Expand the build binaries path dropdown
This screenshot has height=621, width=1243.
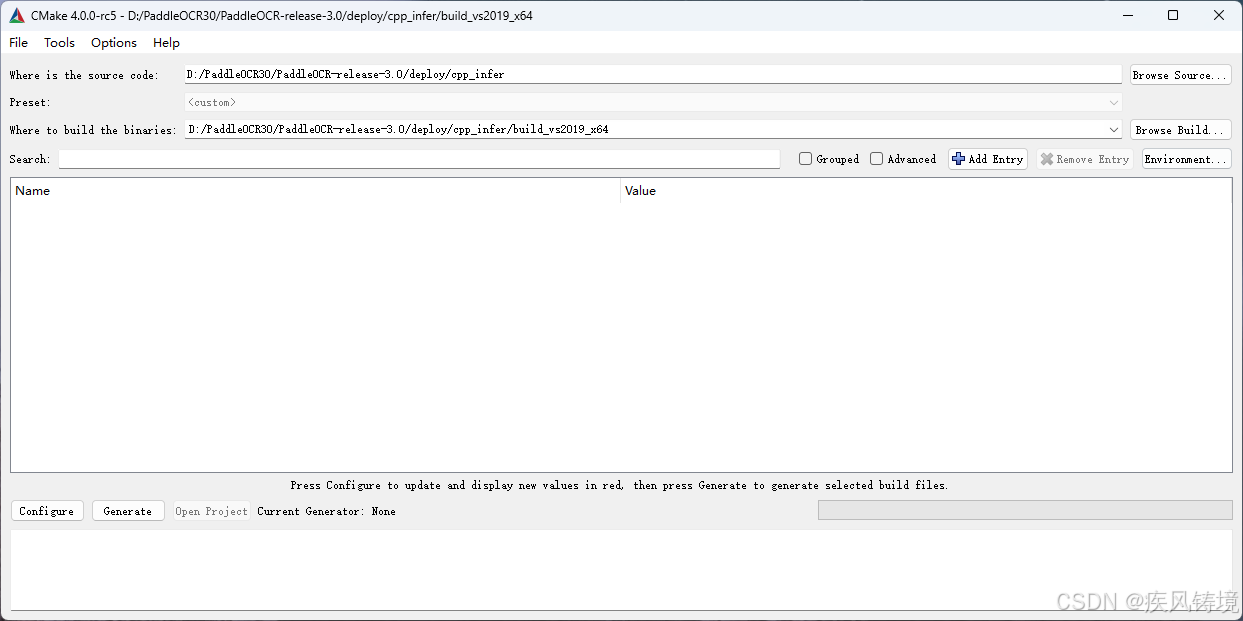click(1114, 129)
